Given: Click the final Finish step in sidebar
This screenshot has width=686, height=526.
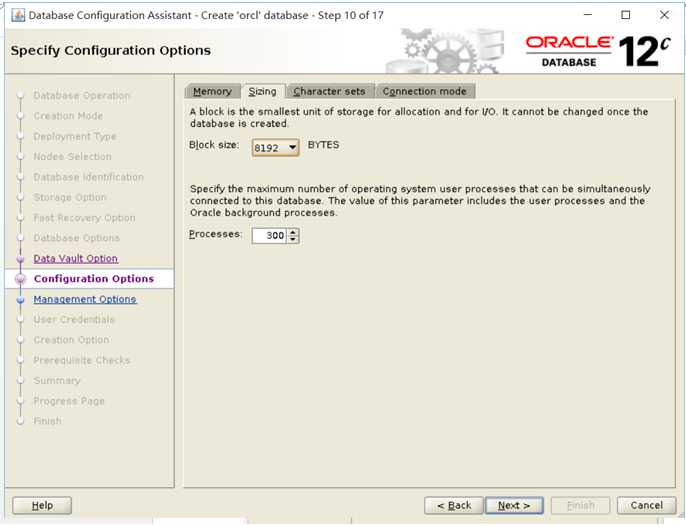Looking at the screenshot, I should (47, 421).
